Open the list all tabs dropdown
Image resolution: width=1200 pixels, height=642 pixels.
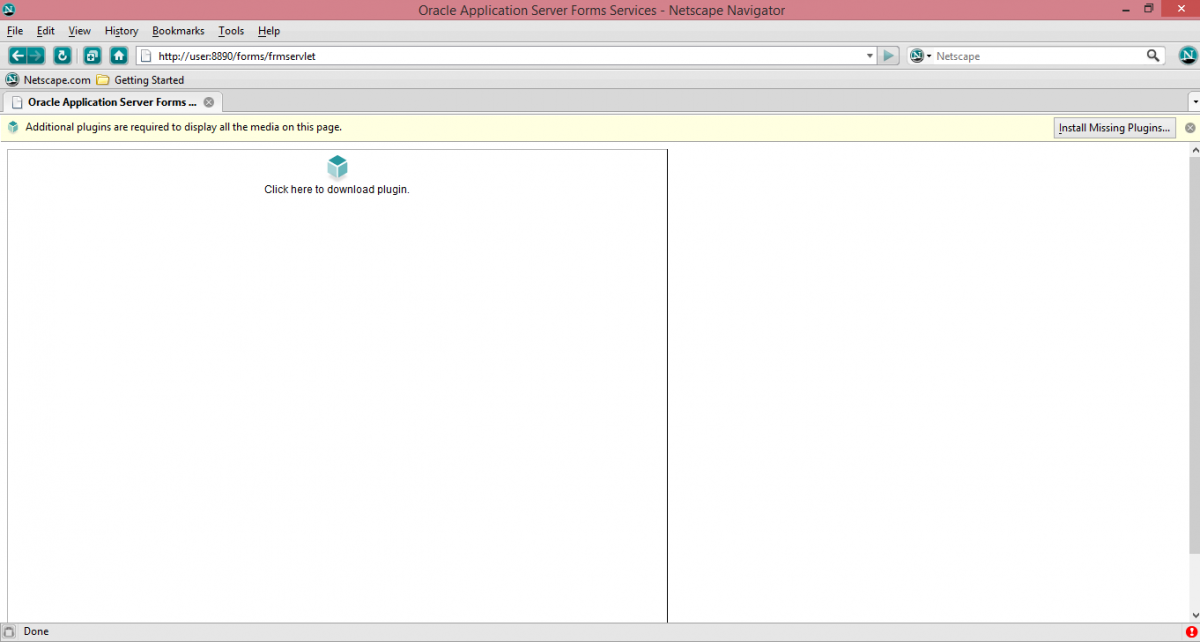point(1194,102)
